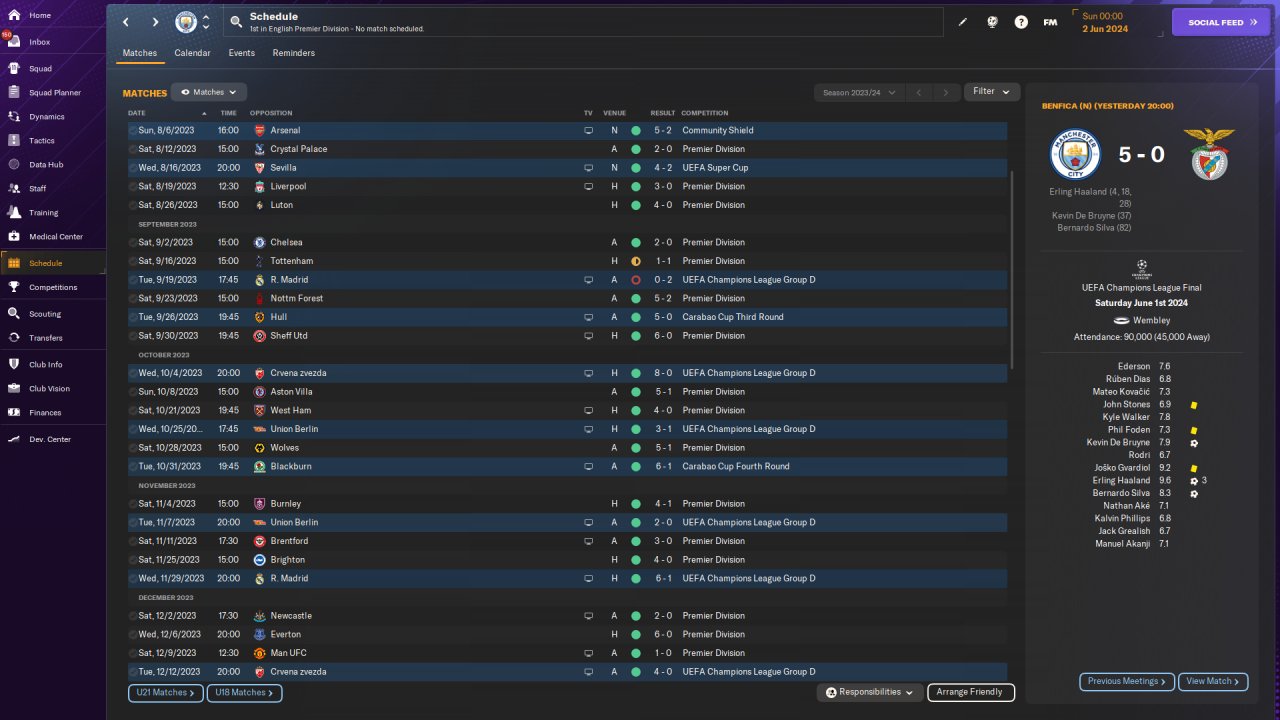Expand the Filter dropdown

992,92
